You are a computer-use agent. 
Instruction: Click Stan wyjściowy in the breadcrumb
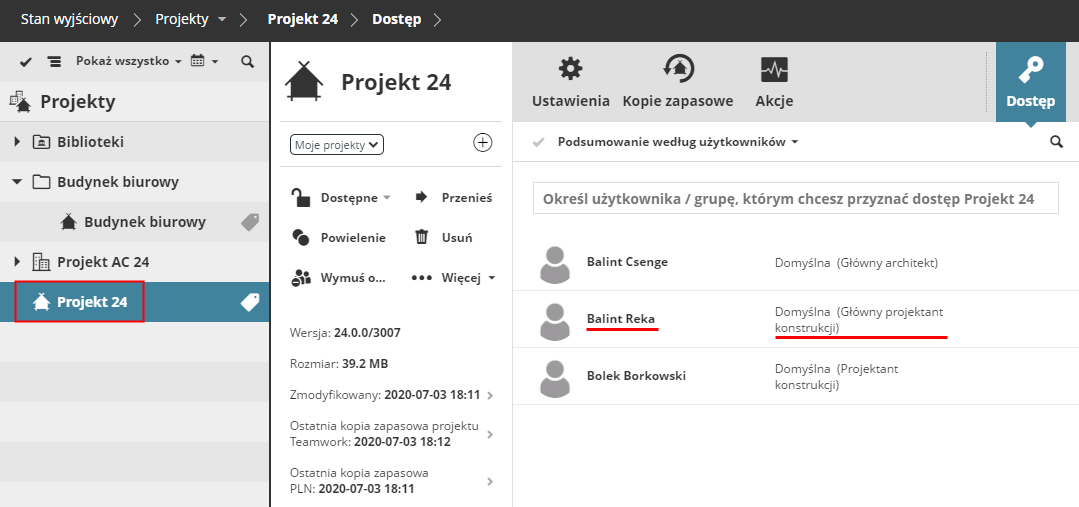[70, 19]
